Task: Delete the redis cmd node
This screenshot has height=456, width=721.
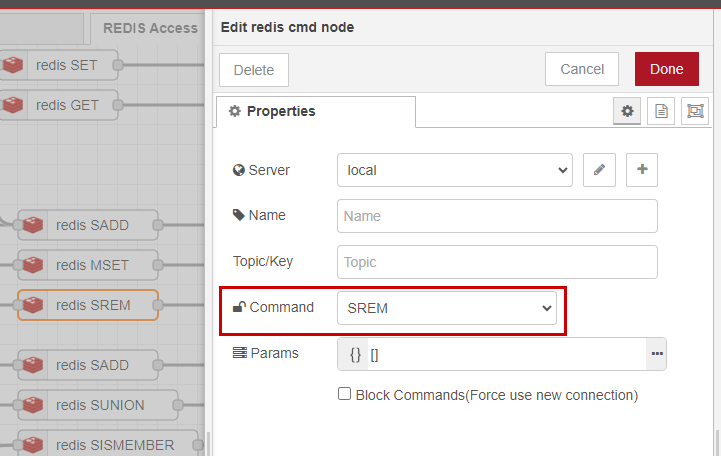Action: click(x=254, y=70)
